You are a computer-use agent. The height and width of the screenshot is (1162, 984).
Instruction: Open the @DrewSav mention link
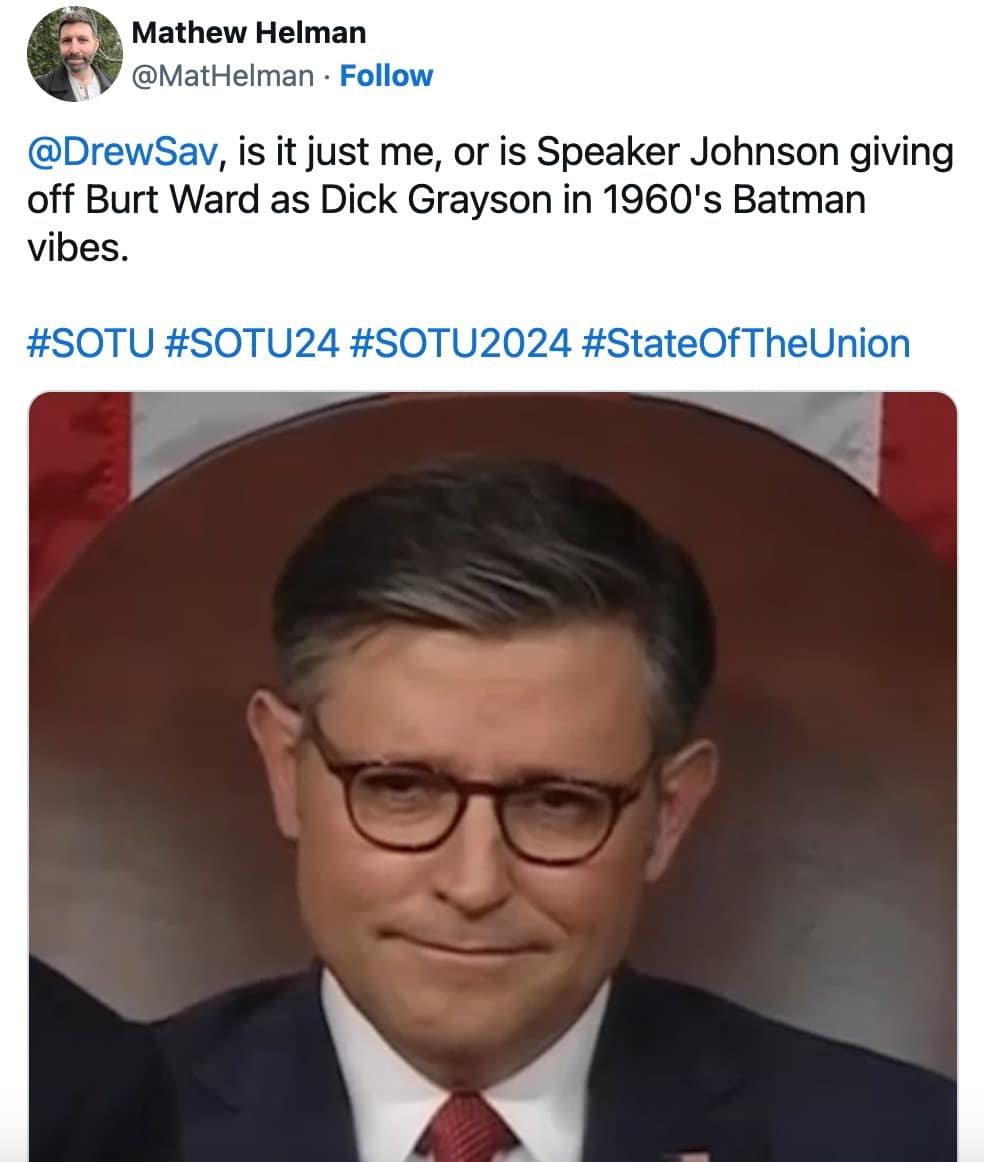point(123,152)
